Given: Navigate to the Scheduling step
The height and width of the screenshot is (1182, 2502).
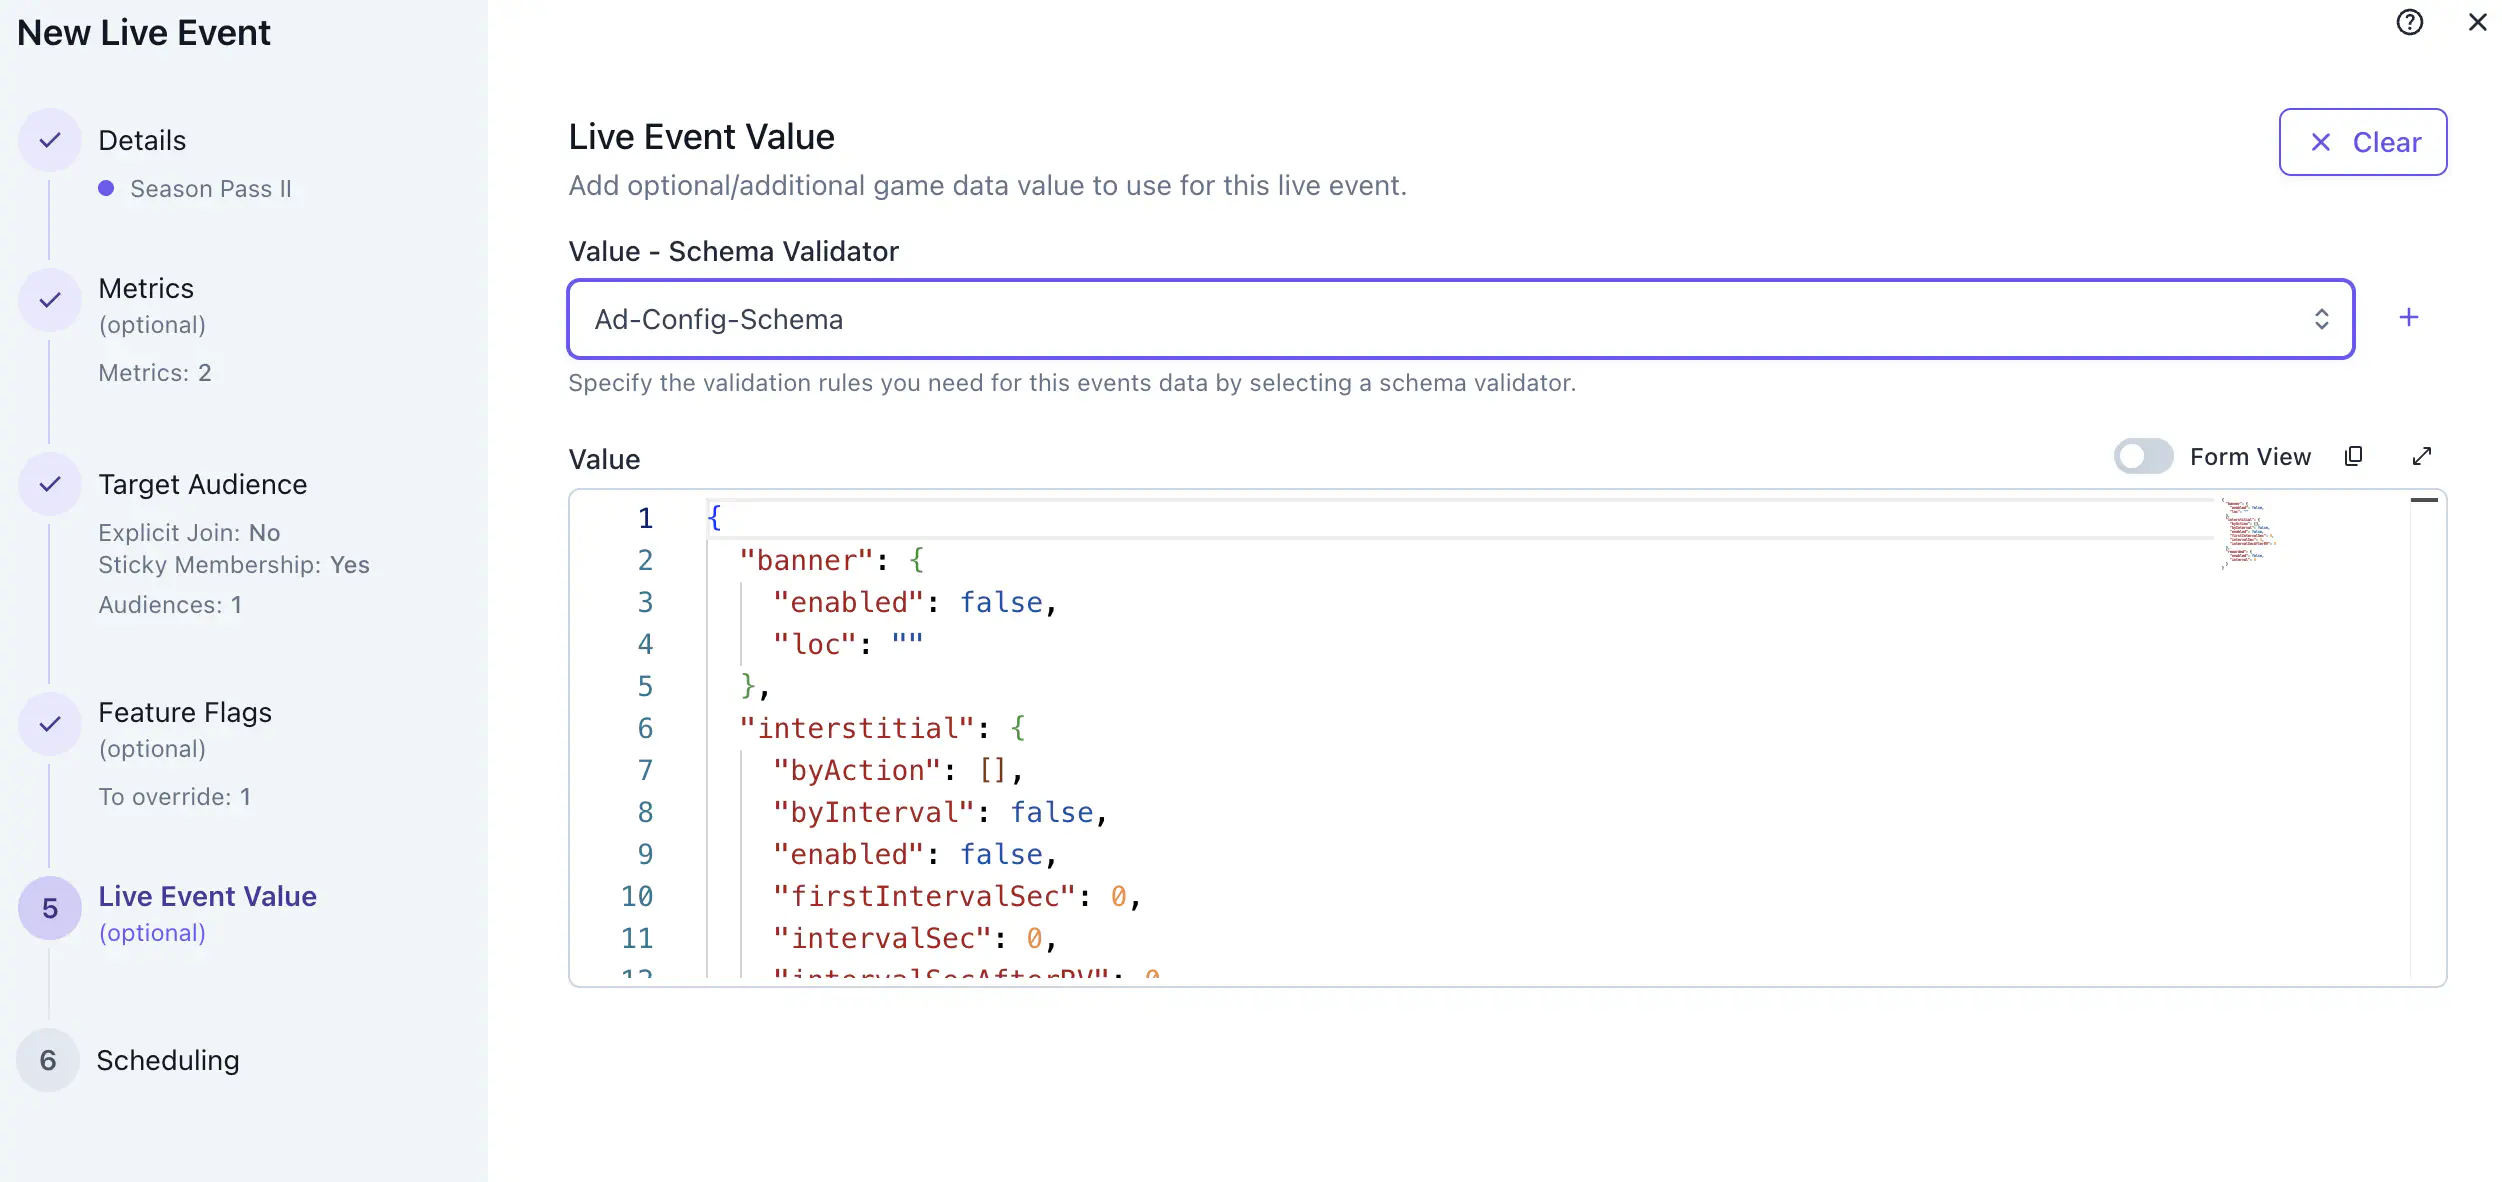Looking at the screenshot, I should point(167,1060).
